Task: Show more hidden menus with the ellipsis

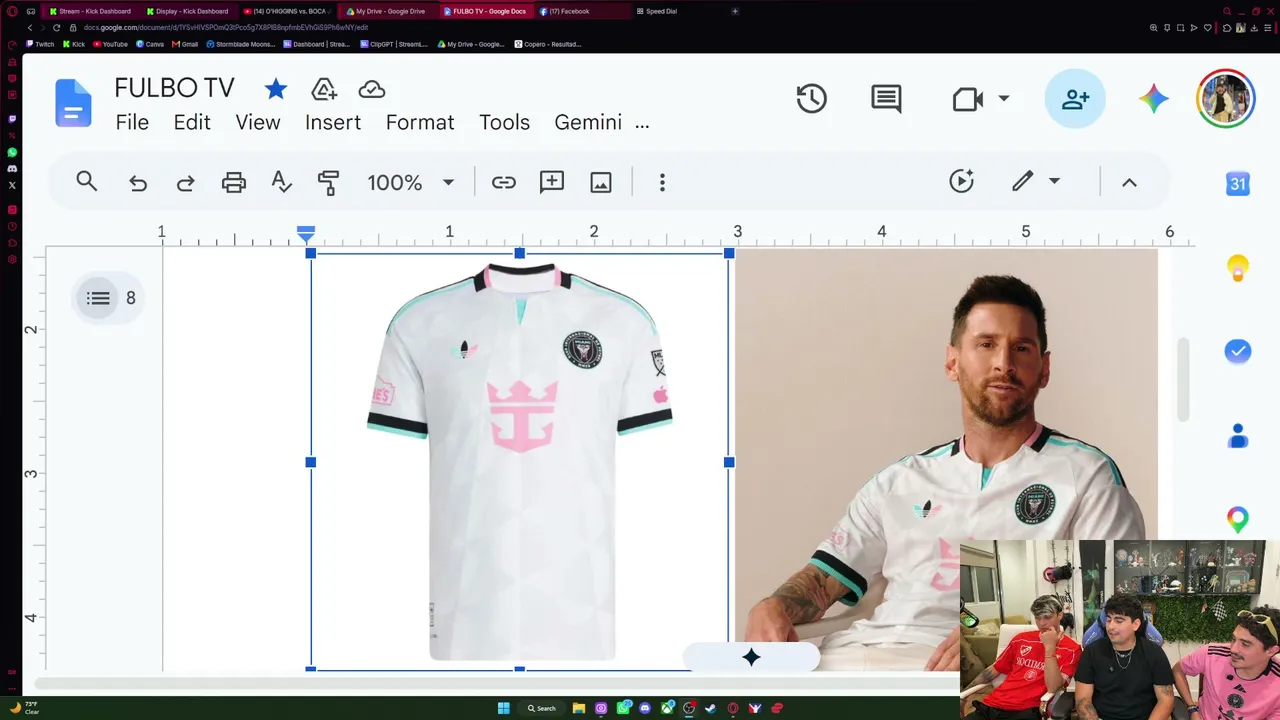Action: [642, 124]
